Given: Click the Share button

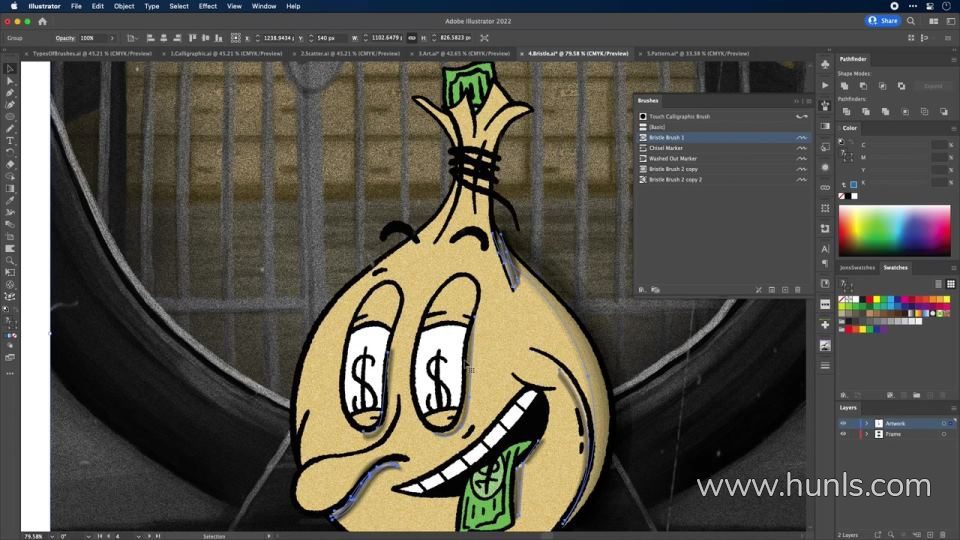Looking at the screenshot, I should (x=883, y=21).
